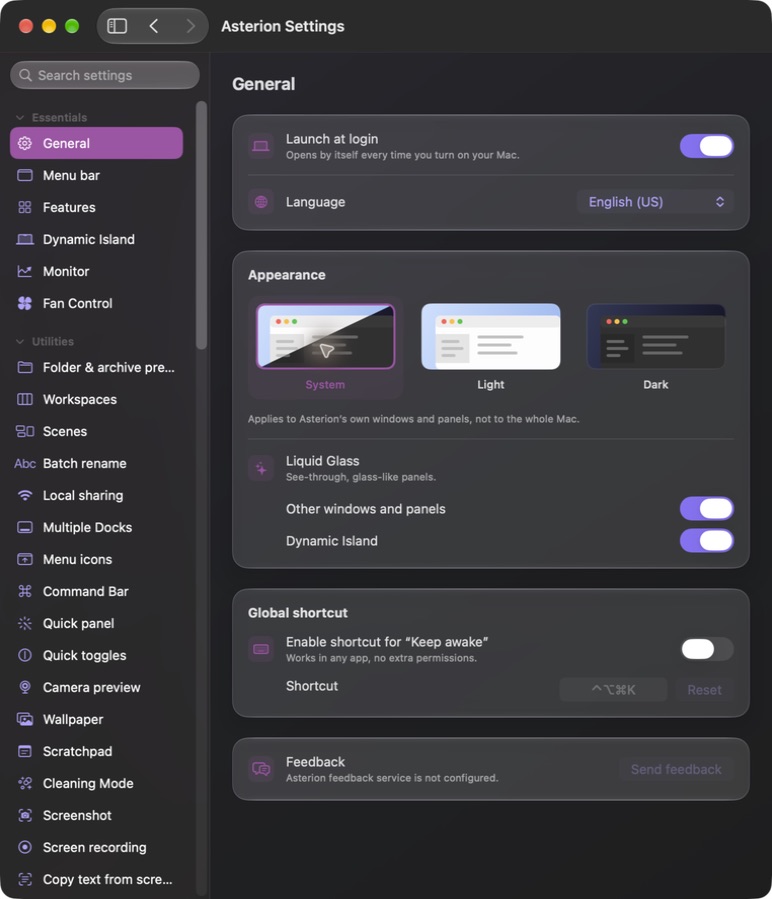Open Cleaning Mode settings
This screenshot has width=772, height=899.
96,783
